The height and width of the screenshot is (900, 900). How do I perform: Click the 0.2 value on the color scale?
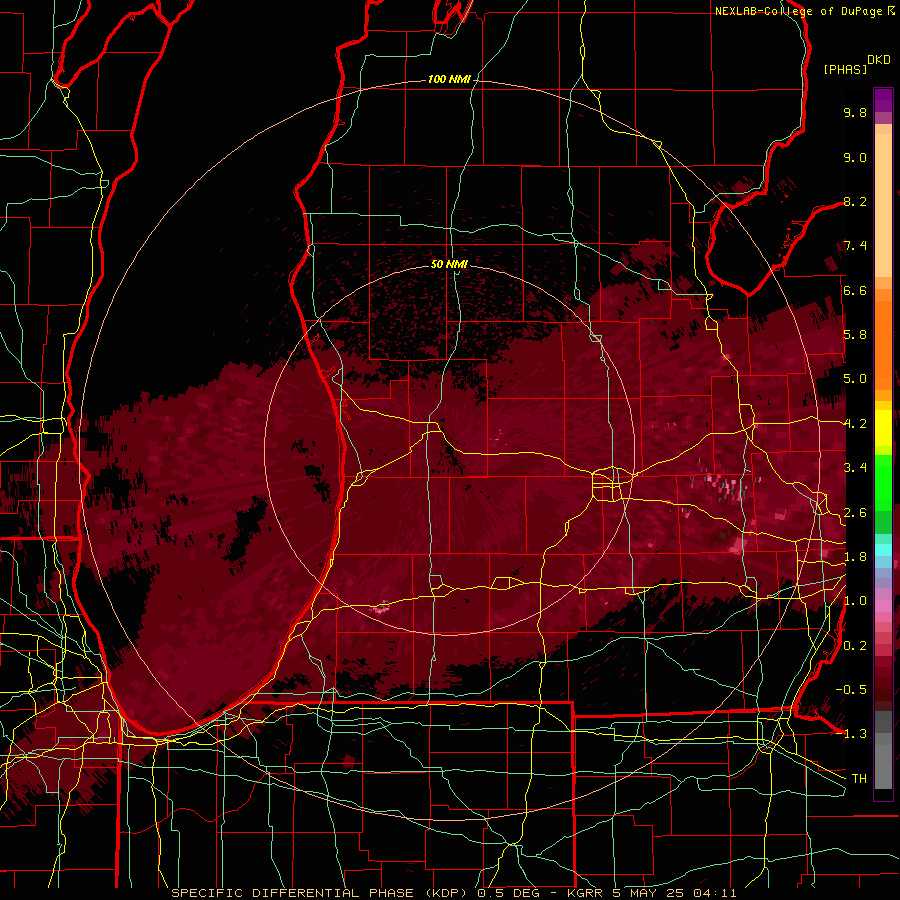coord(855,646)
